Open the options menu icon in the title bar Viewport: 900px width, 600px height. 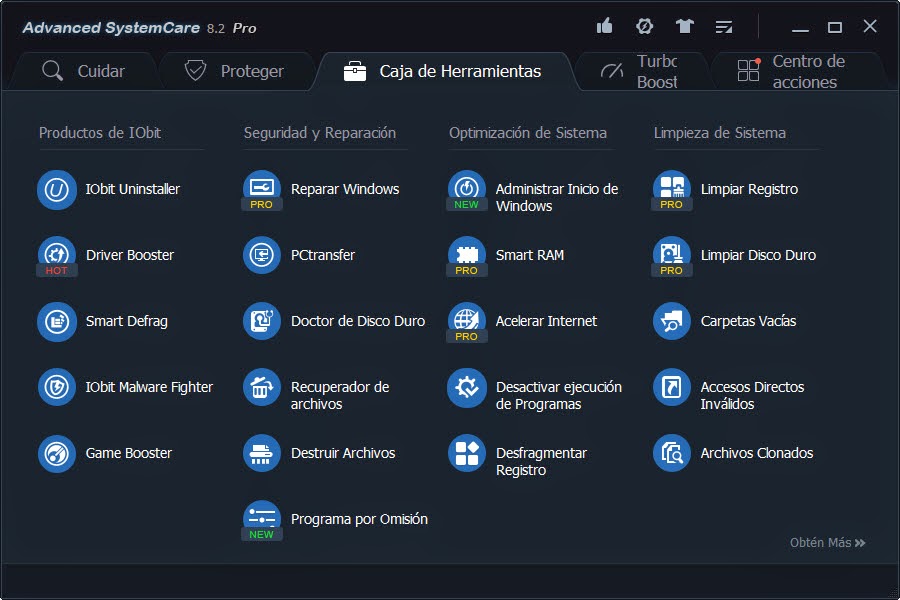pyautogui.click(x=724, y=27)
